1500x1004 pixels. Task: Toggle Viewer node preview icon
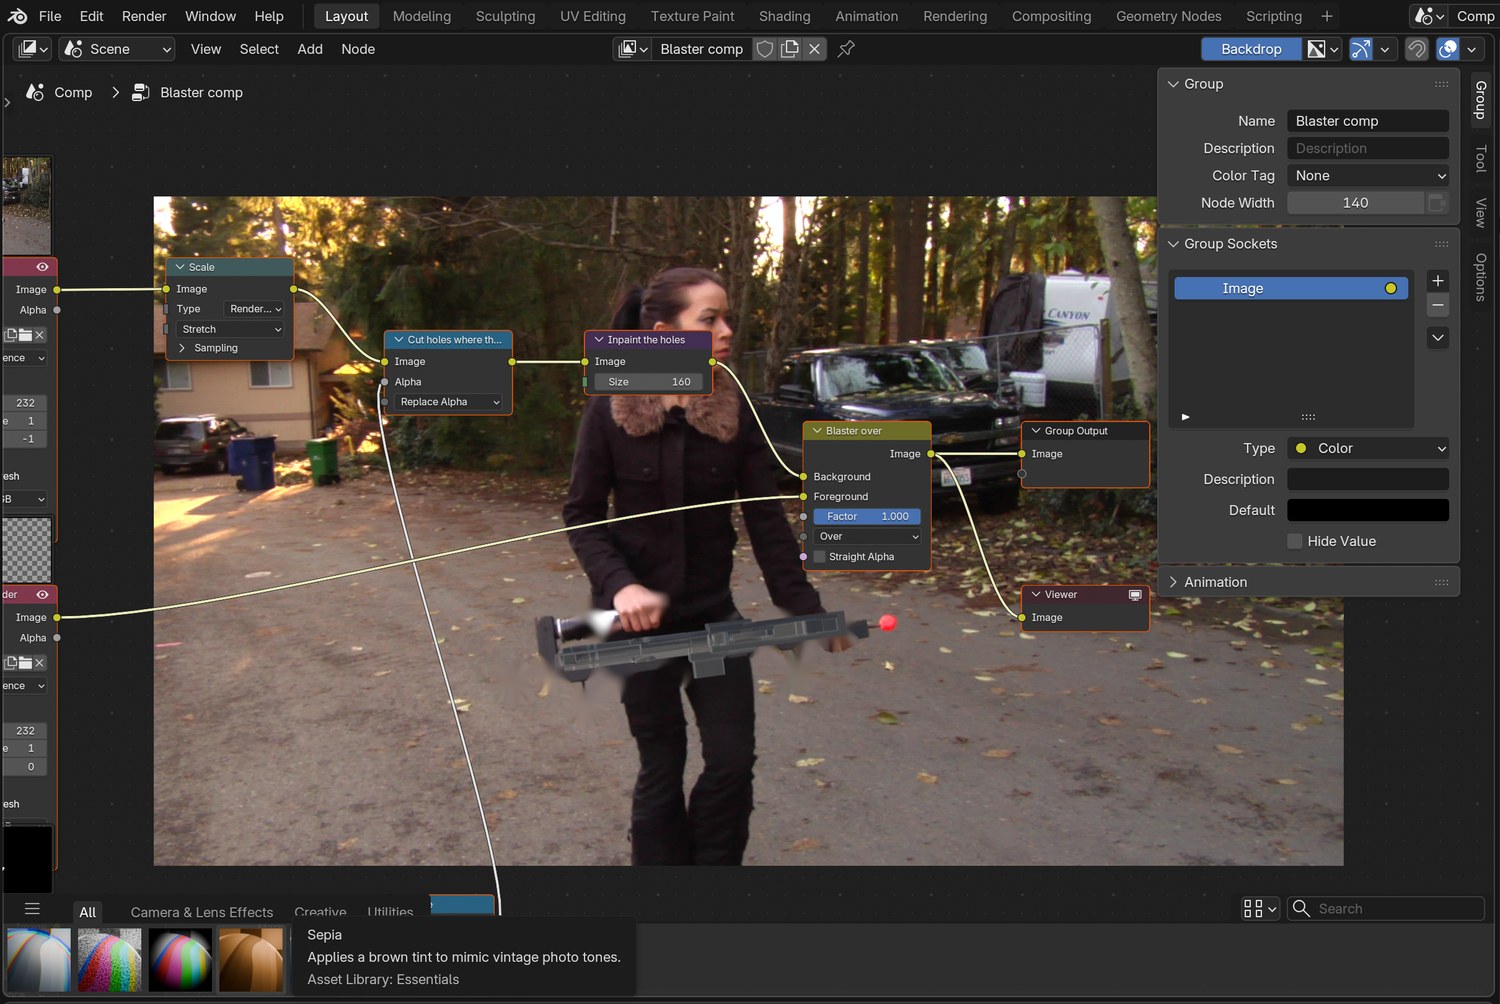(1135, 595)
